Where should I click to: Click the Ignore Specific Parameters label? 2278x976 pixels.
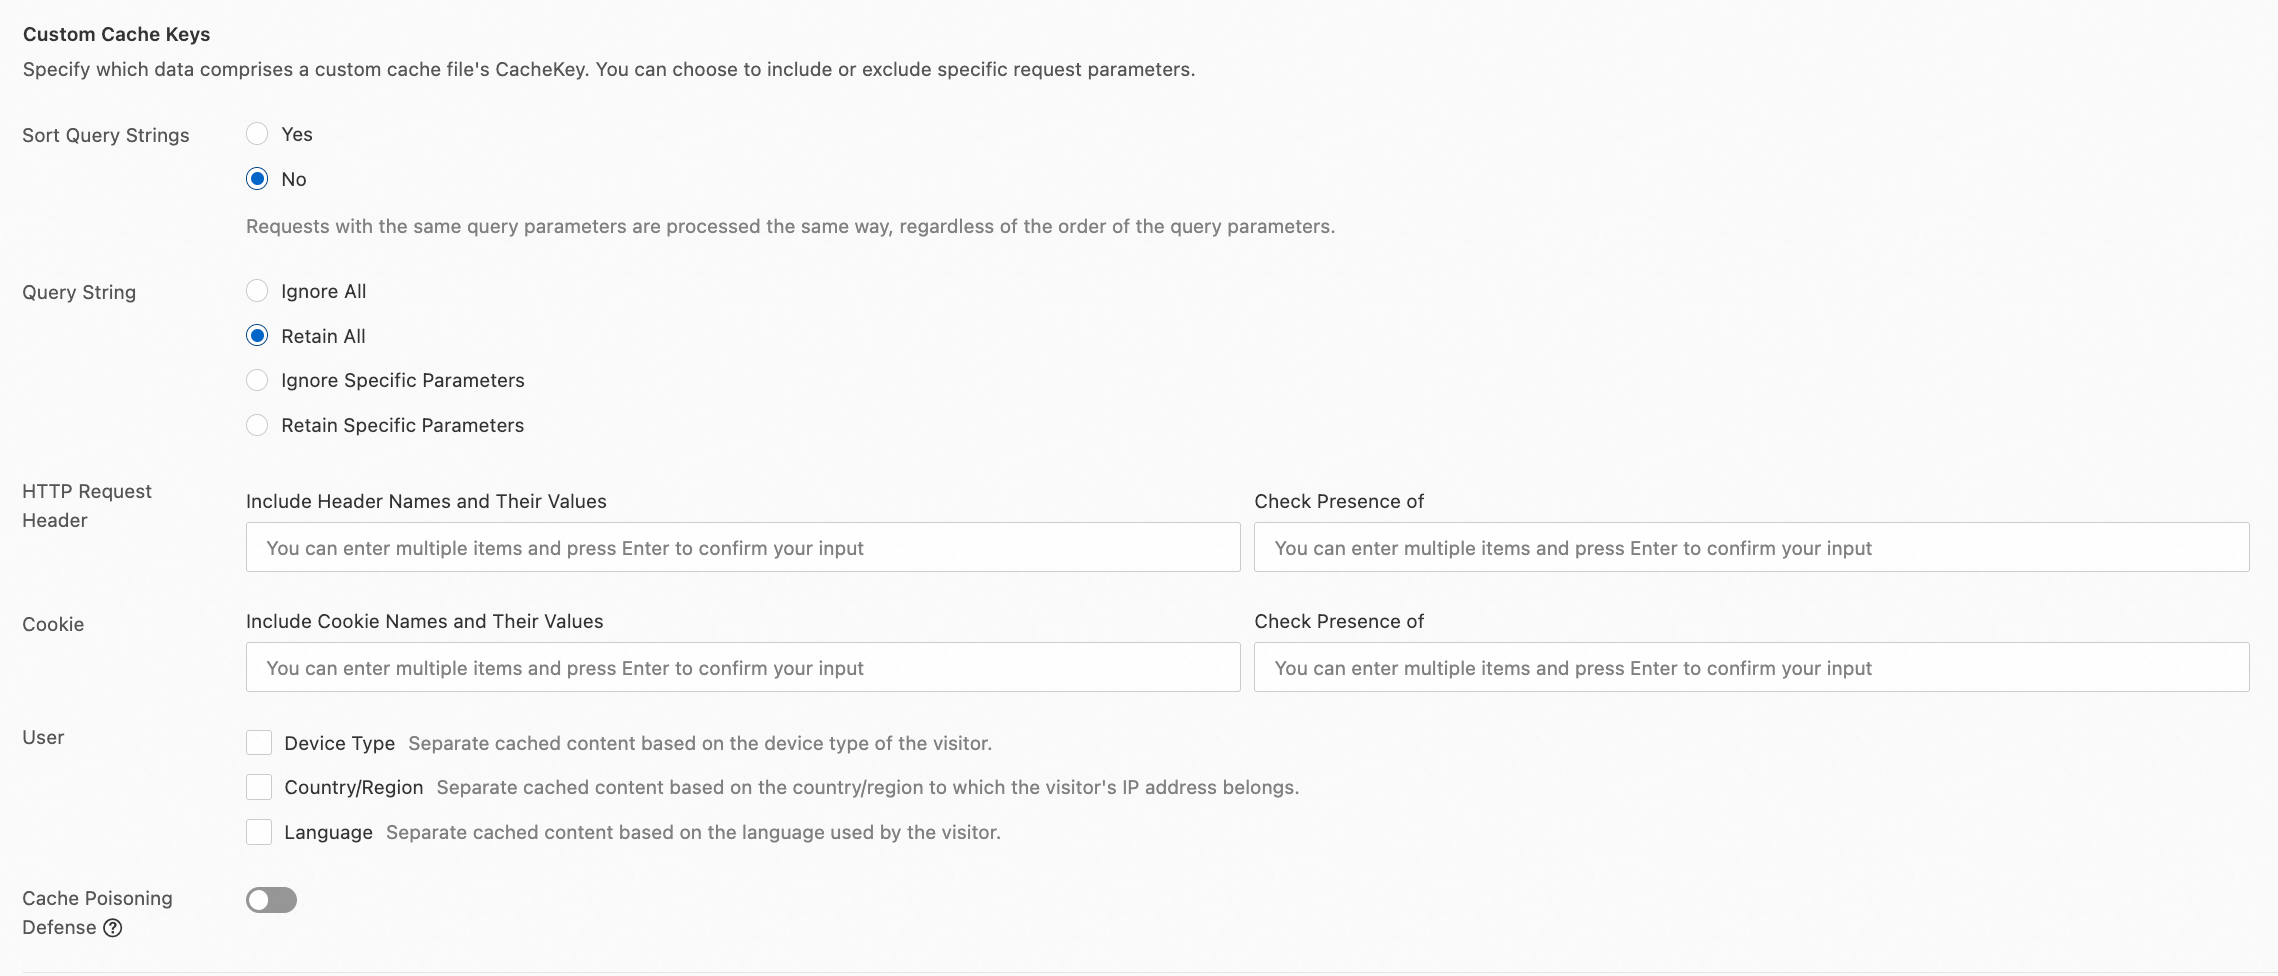pos(402,380)
